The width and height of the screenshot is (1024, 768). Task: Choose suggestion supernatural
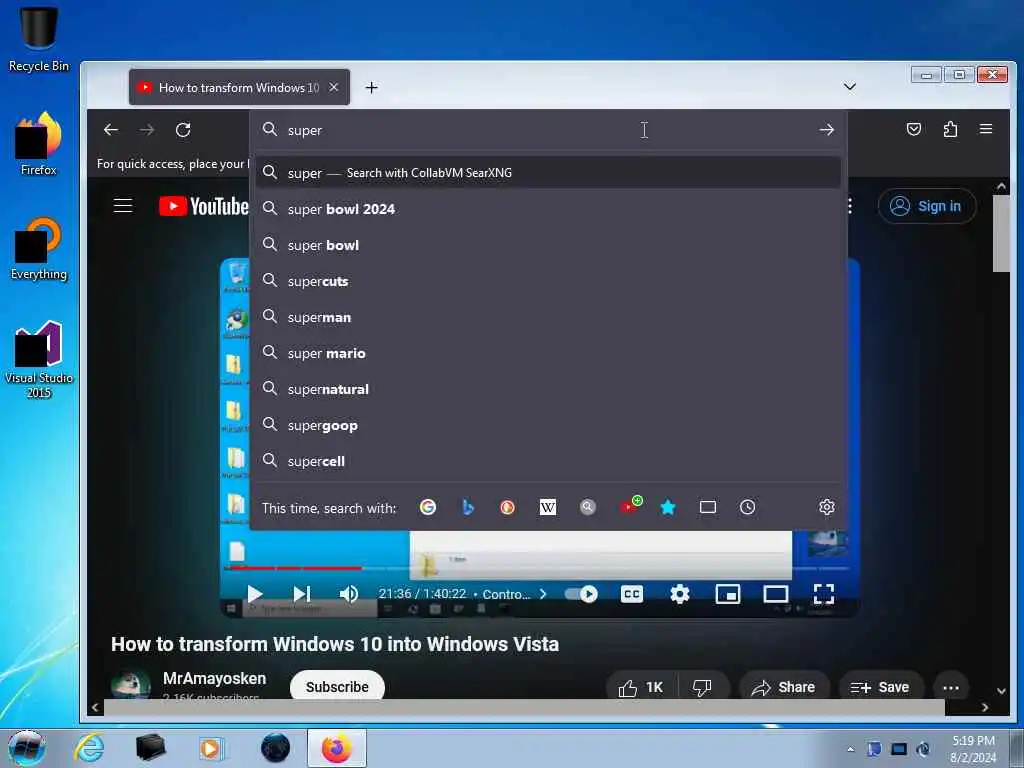(x=548, y=389)
